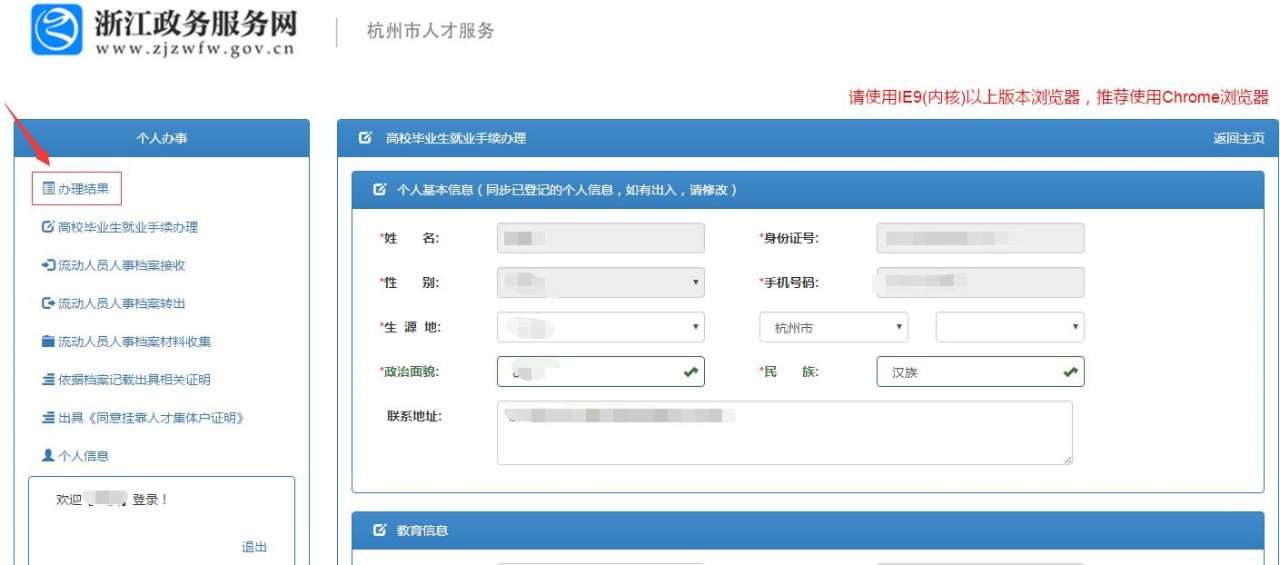Click the folder icon for 人事档案材料收集
1280x565 pixels.
48,341
